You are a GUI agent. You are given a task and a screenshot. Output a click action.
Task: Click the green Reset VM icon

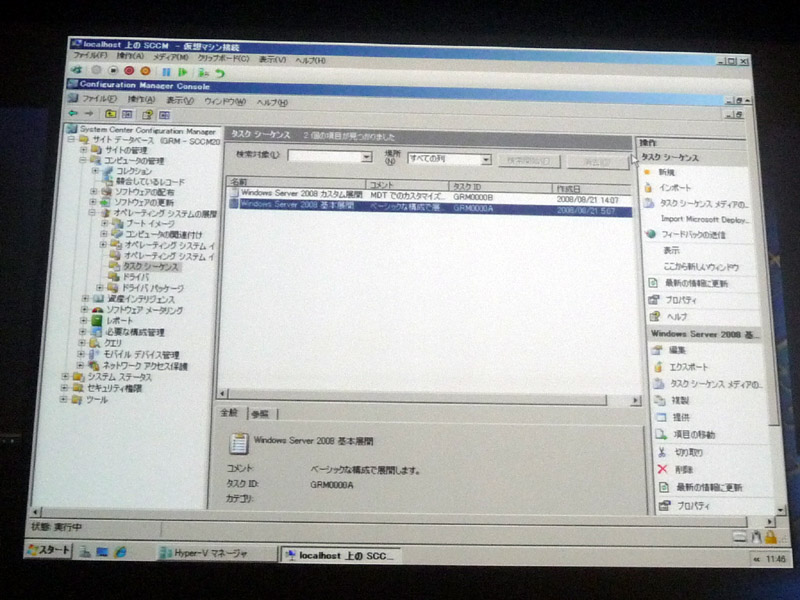(183, 72)
